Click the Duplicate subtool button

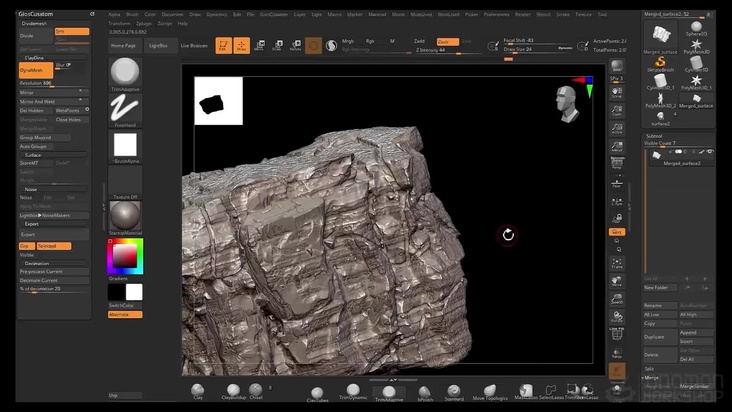(660, 337)
